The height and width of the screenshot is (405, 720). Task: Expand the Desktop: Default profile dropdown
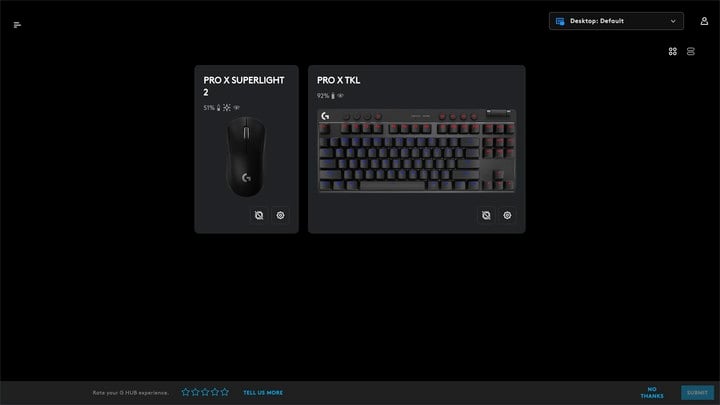pyautogui.click(x=616, y=21)
